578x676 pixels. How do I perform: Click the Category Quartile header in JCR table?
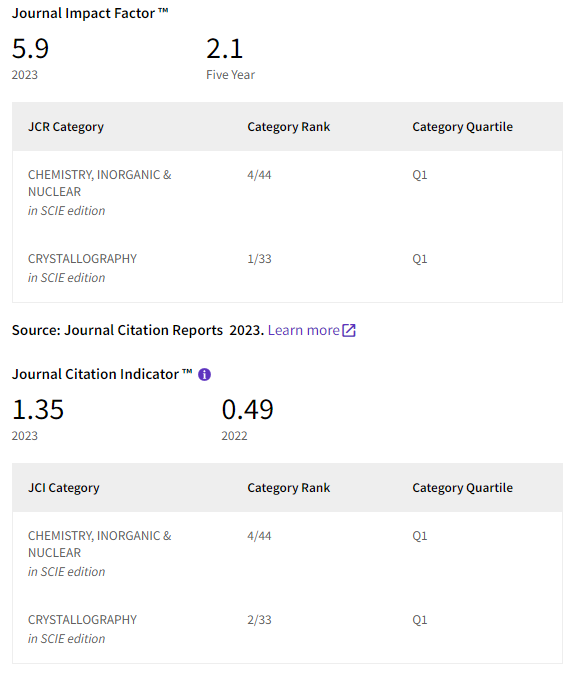(462, 127)
